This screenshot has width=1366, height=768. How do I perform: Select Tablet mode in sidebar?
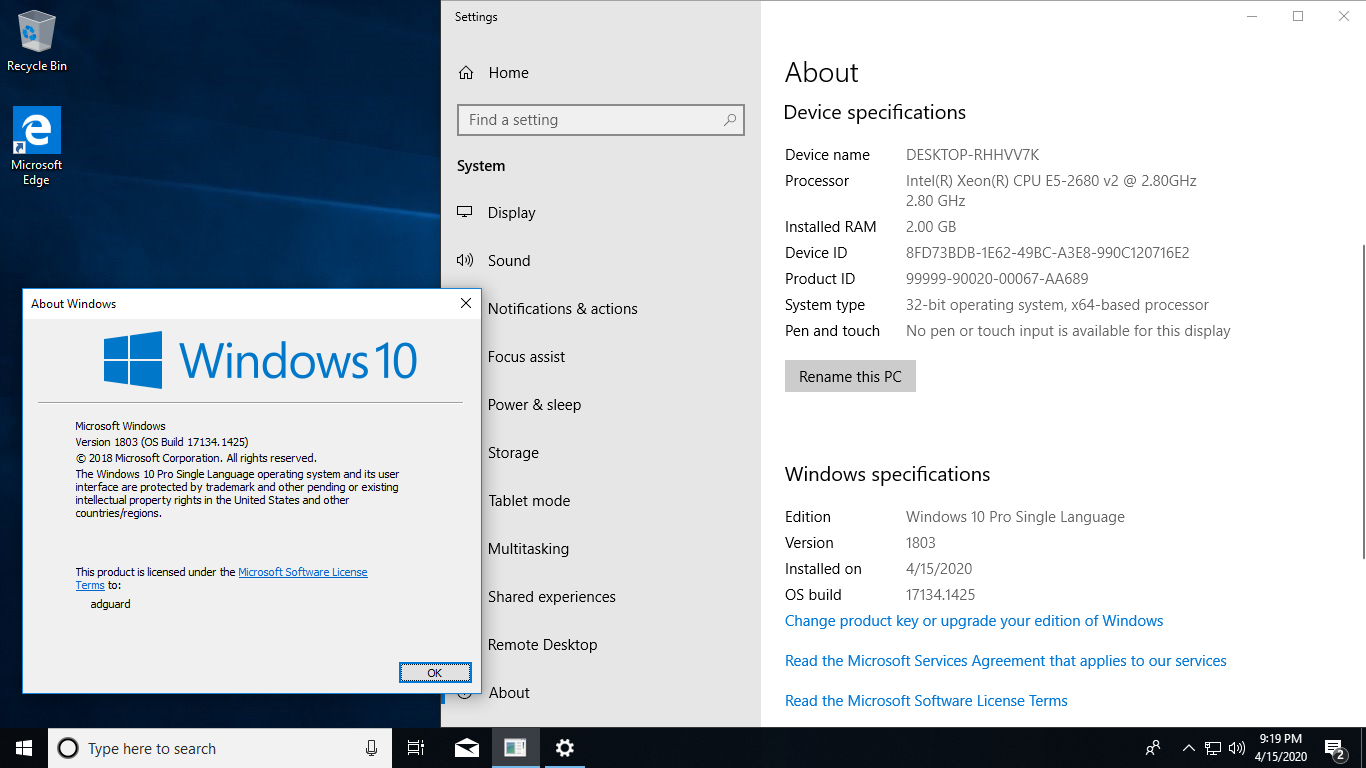coord(529,501)
